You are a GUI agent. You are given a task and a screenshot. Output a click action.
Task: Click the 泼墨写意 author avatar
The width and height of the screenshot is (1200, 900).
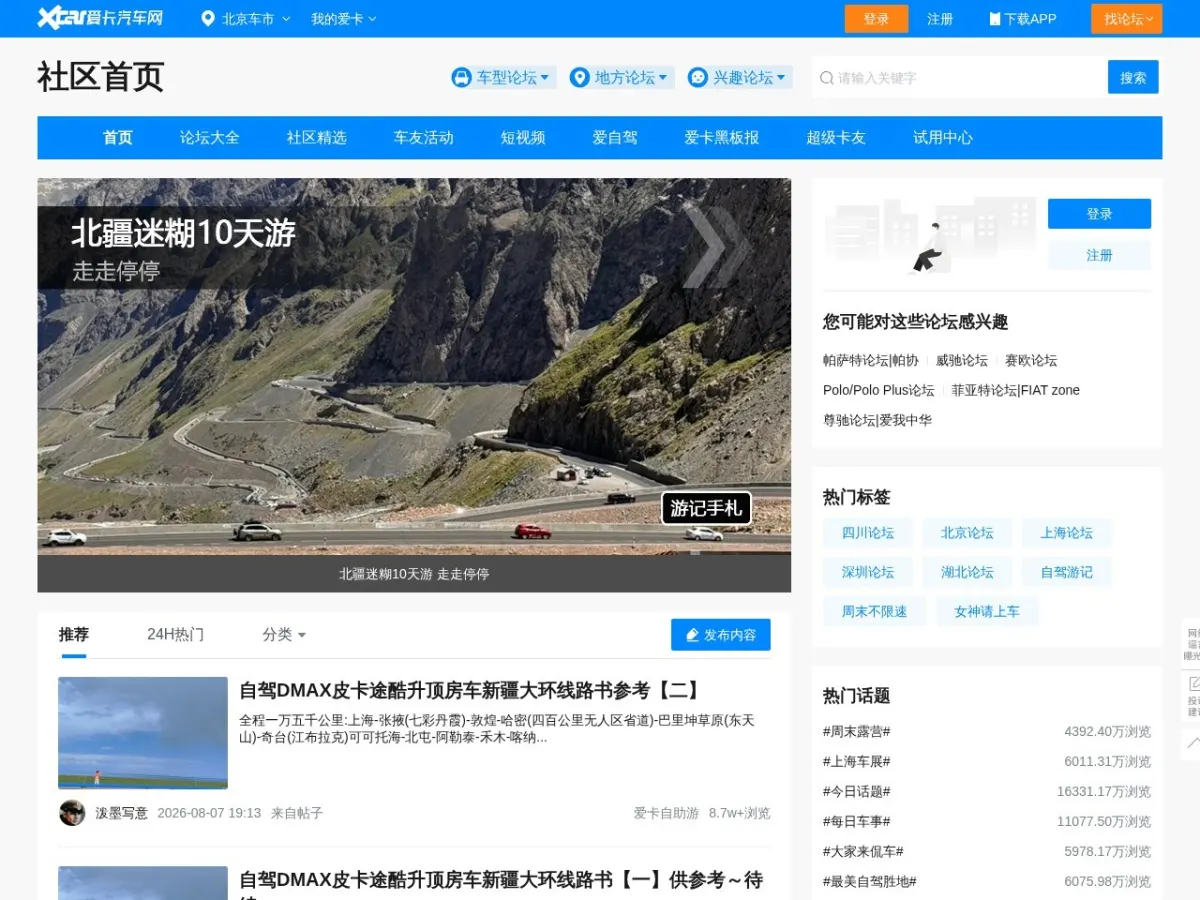72,813
